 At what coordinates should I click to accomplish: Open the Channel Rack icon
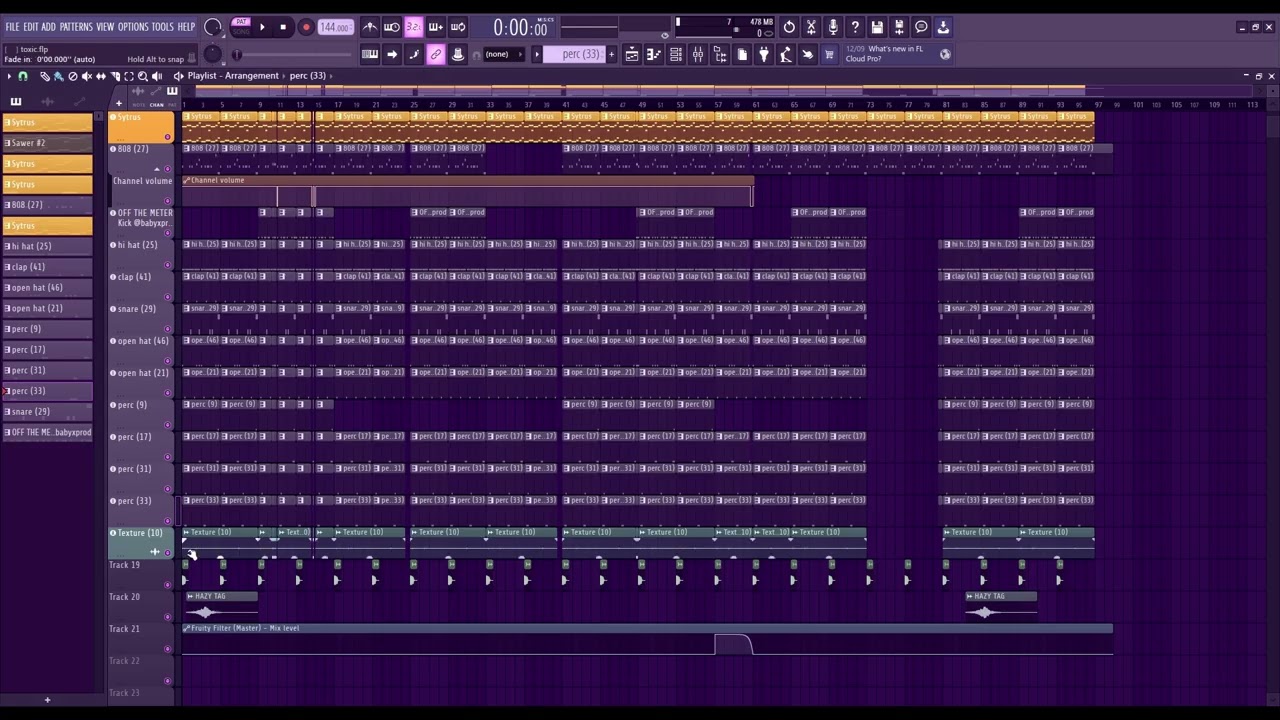pyautogui.click(x=676, y=54)
